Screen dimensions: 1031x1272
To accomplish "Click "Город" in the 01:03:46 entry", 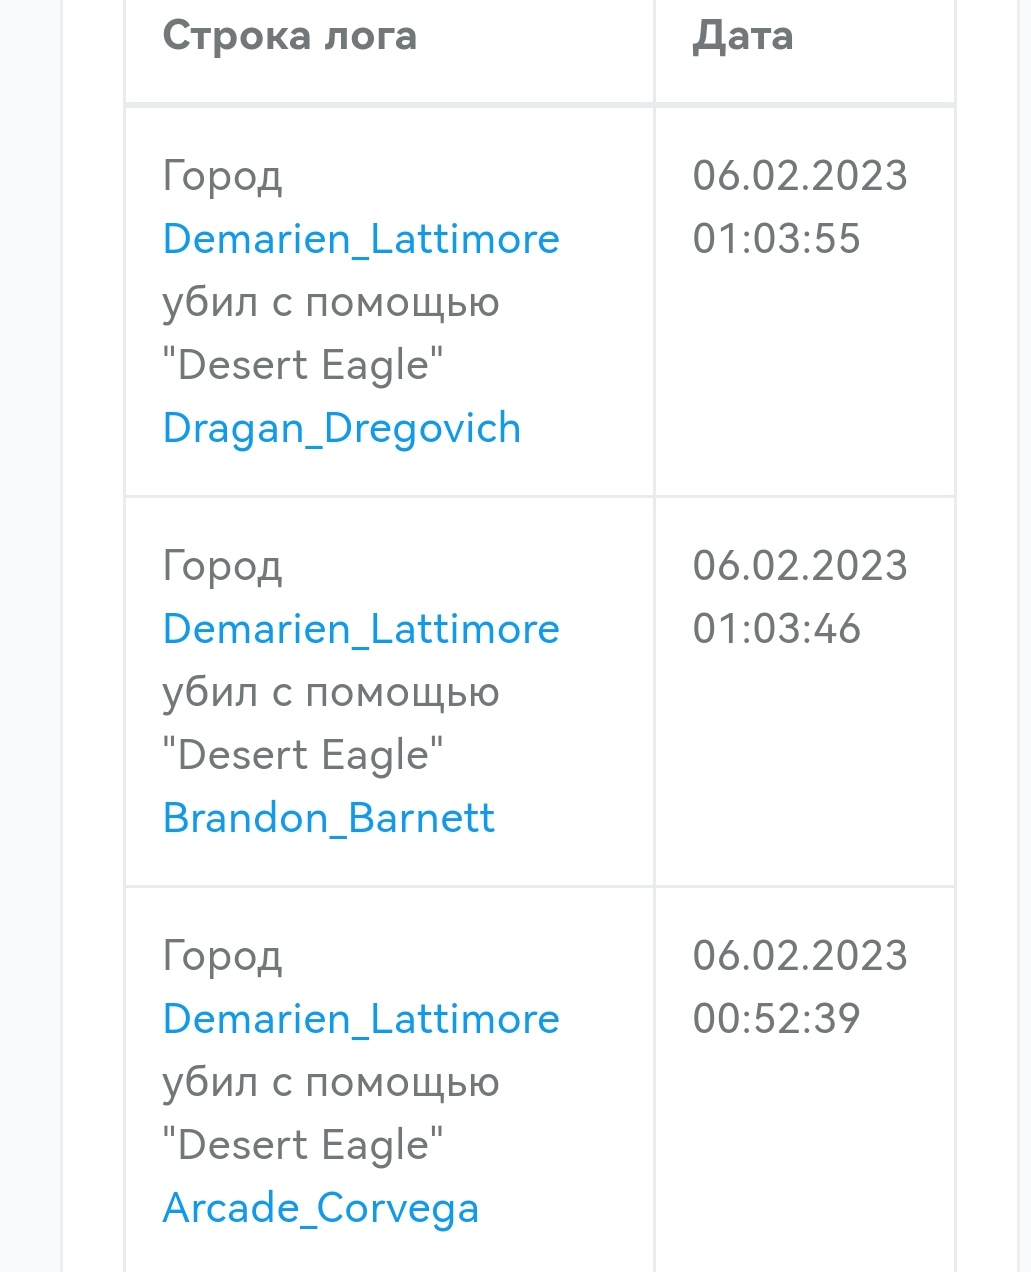I will pyautogui.click(x=223, y=567).
